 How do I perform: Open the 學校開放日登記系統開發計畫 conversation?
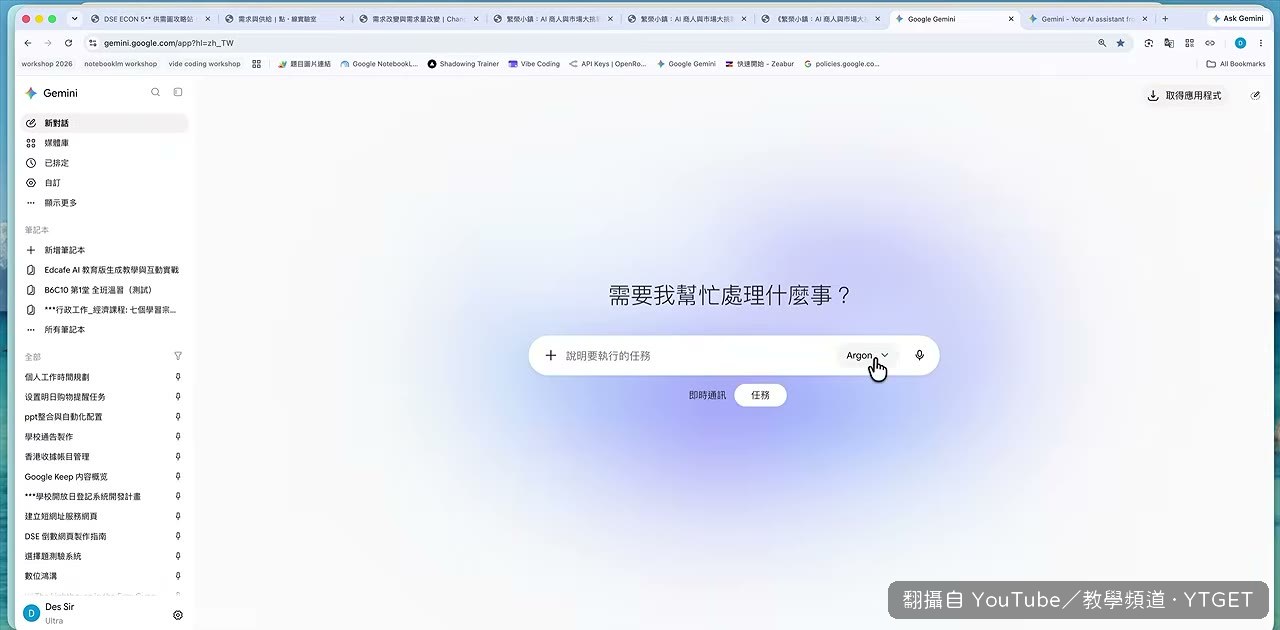[x=83, y=496]
